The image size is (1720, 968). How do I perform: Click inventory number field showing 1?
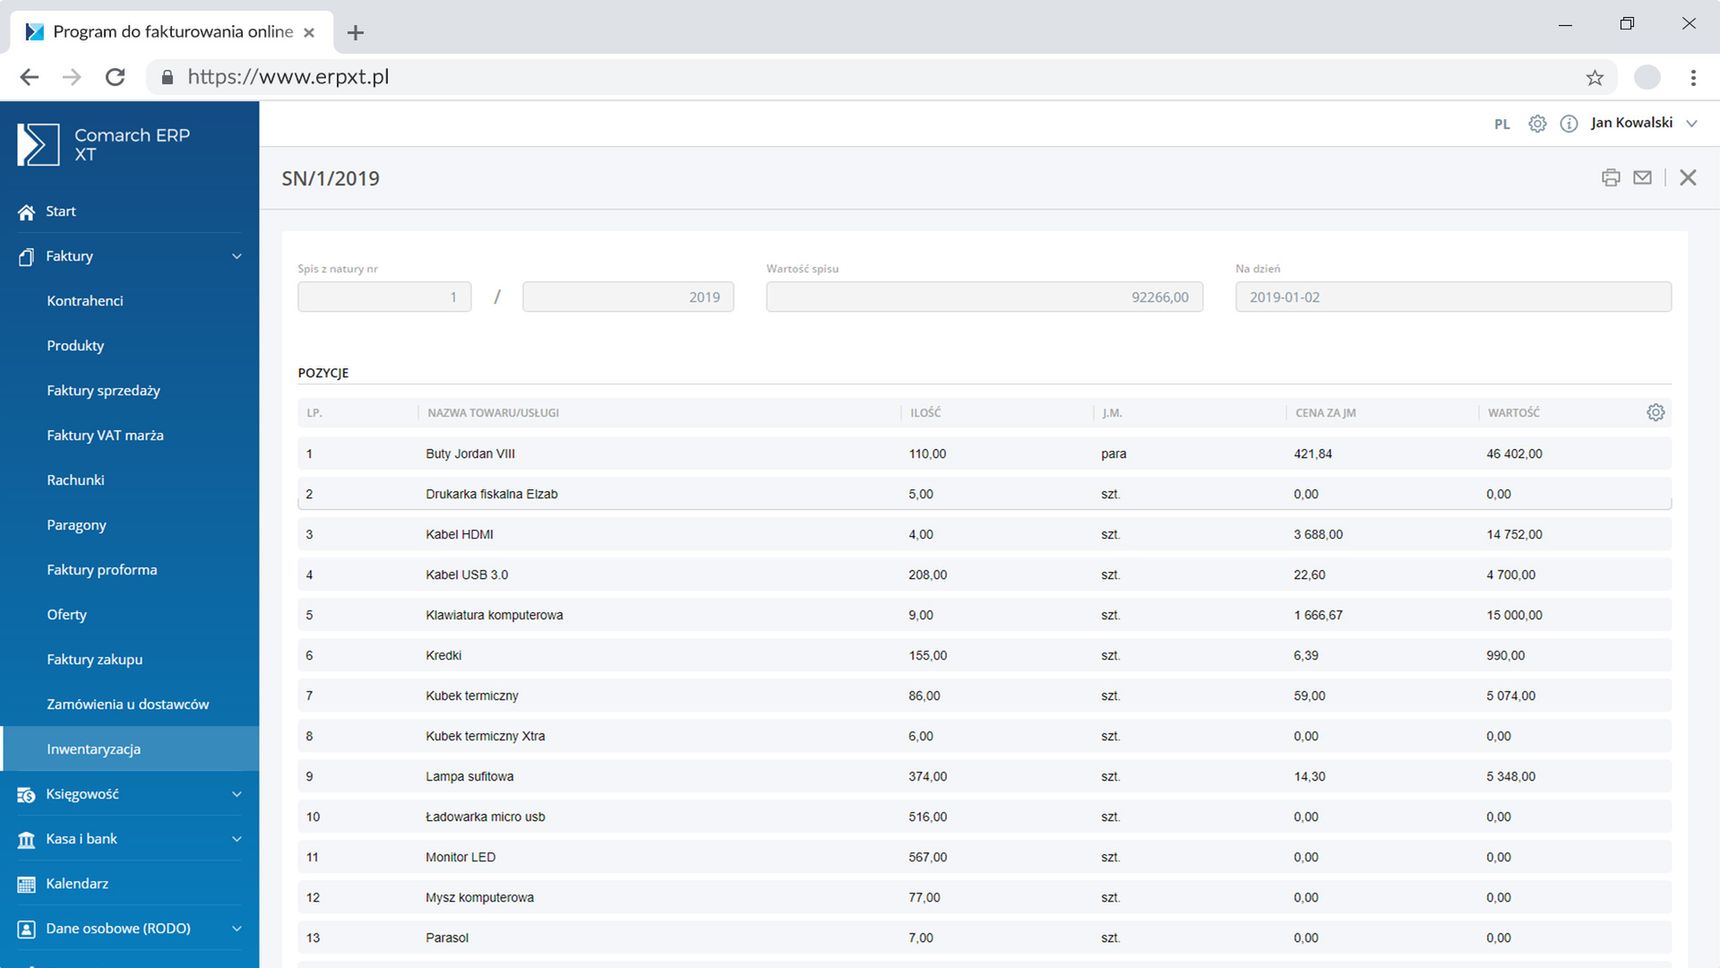(x=384, y=297)
